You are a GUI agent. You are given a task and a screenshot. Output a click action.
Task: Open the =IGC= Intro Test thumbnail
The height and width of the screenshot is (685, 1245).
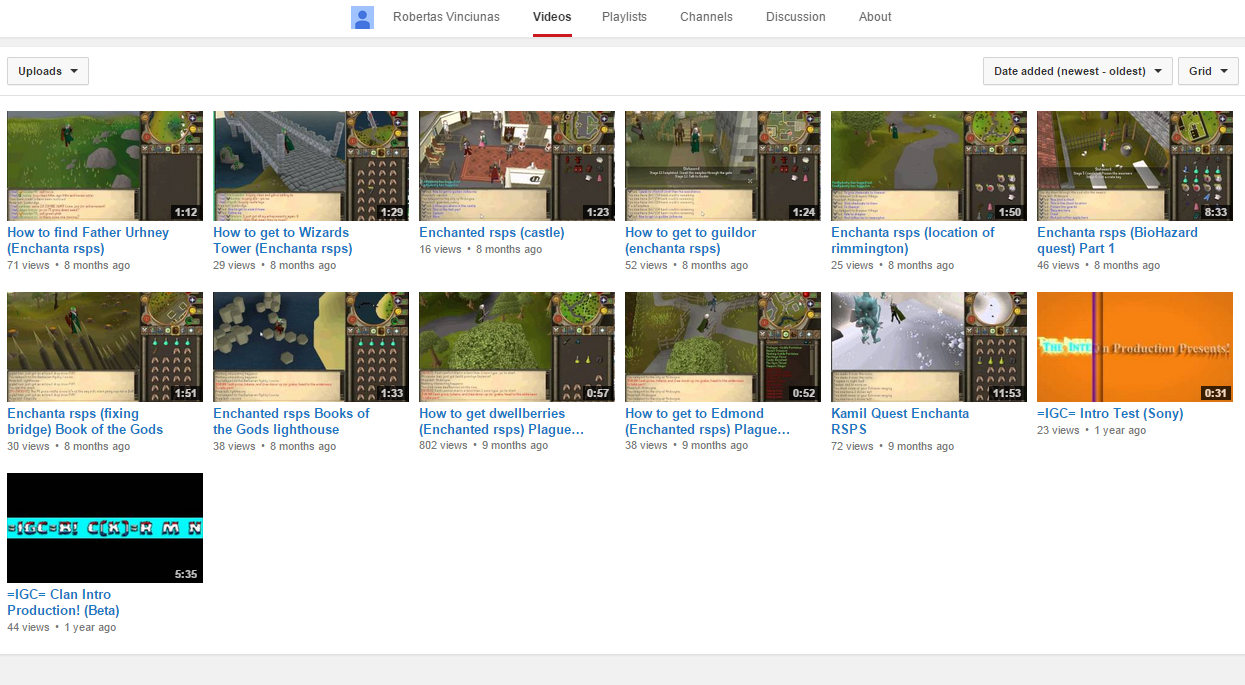(1135, 347)
